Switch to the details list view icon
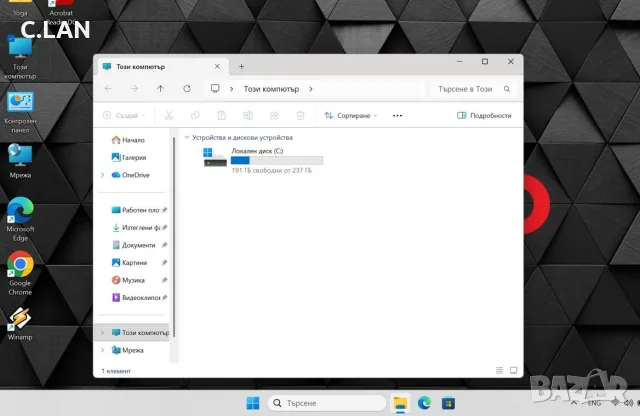 coord(499,370)
